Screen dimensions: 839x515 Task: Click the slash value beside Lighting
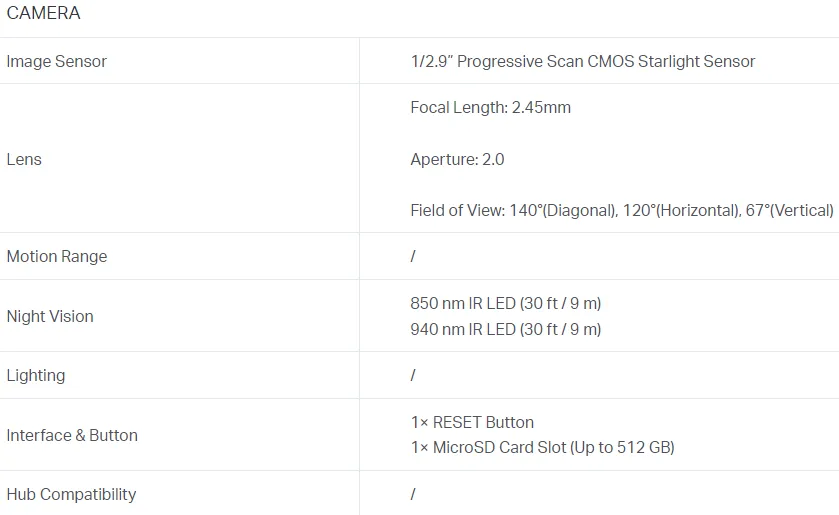coord(413,375)
